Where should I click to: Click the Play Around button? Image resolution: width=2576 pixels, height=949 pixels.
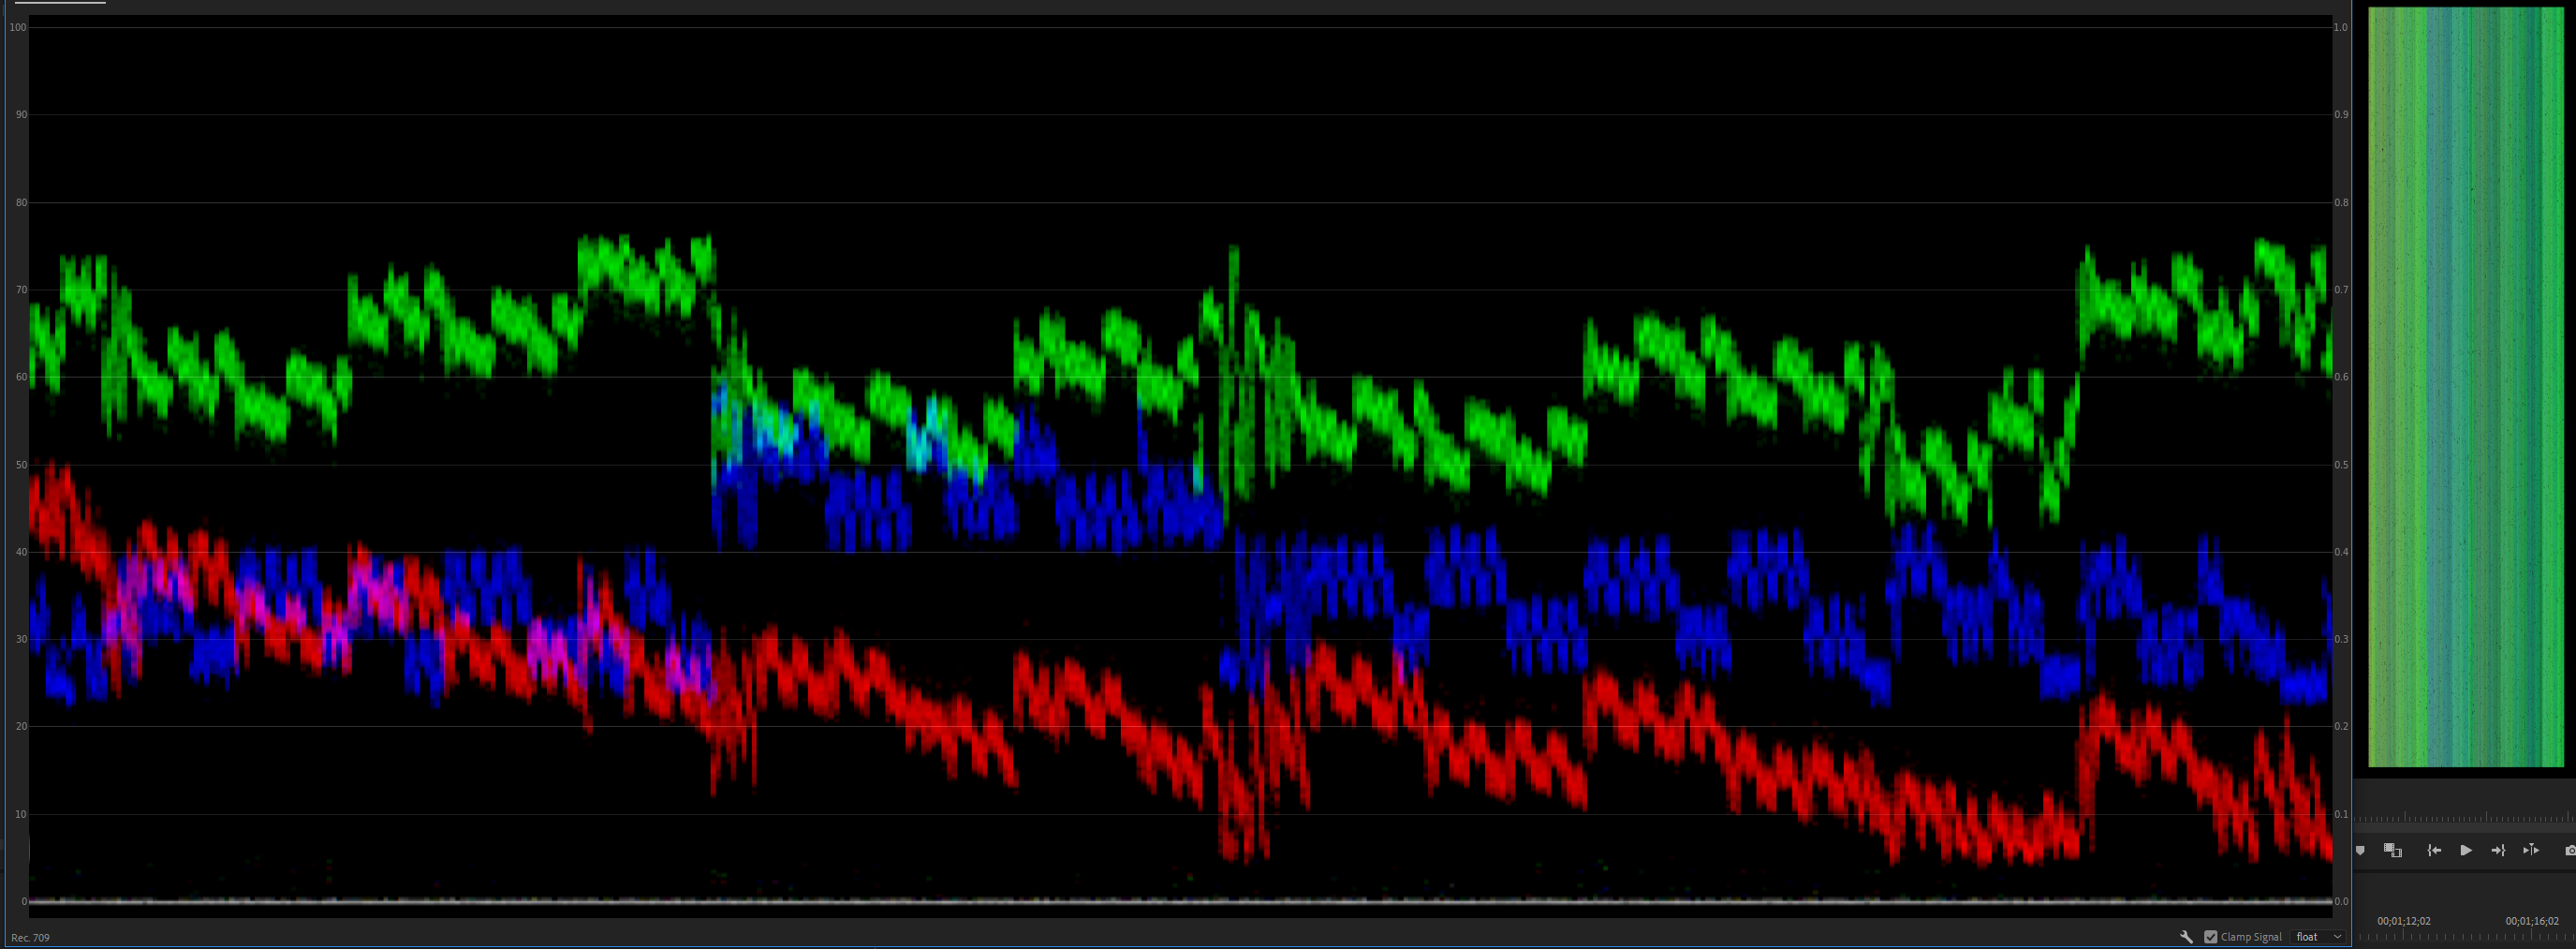click(2531, 850)
